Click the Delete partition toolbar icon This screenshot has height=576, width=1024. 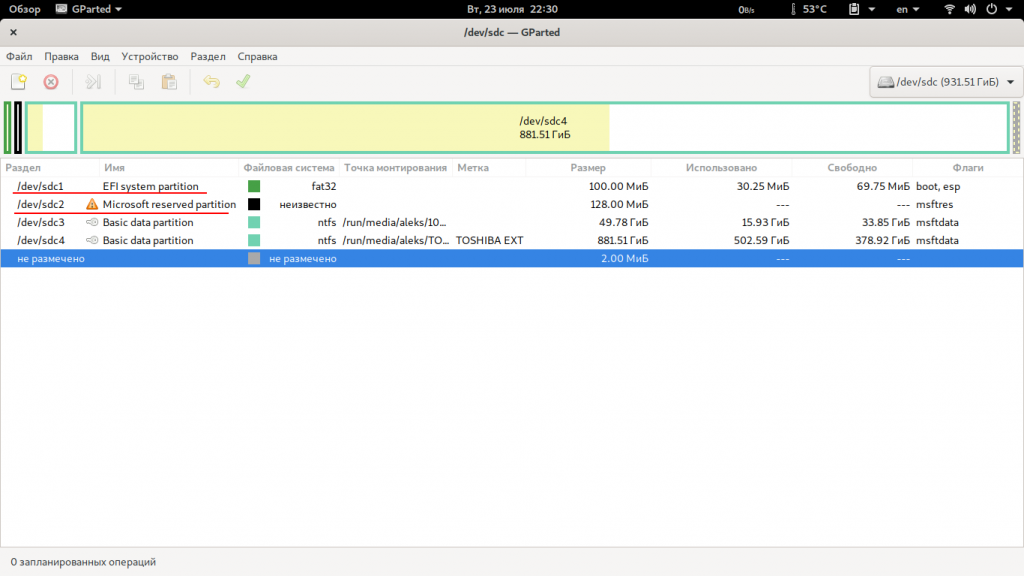(51, 82)
